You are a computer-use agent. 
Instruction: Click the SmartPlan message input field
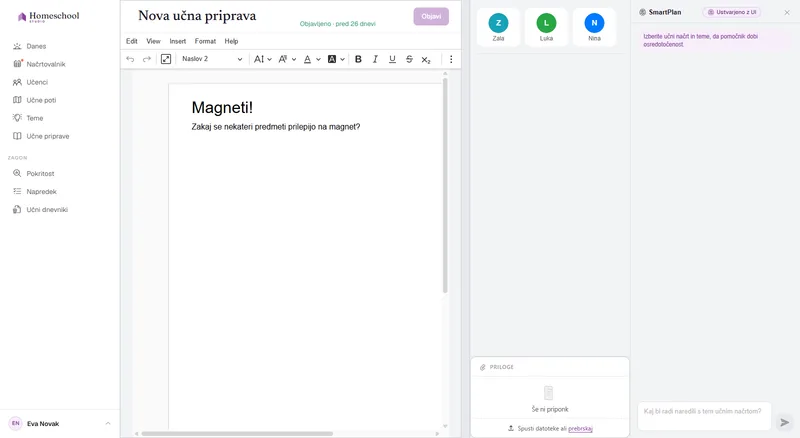(704, 416)
